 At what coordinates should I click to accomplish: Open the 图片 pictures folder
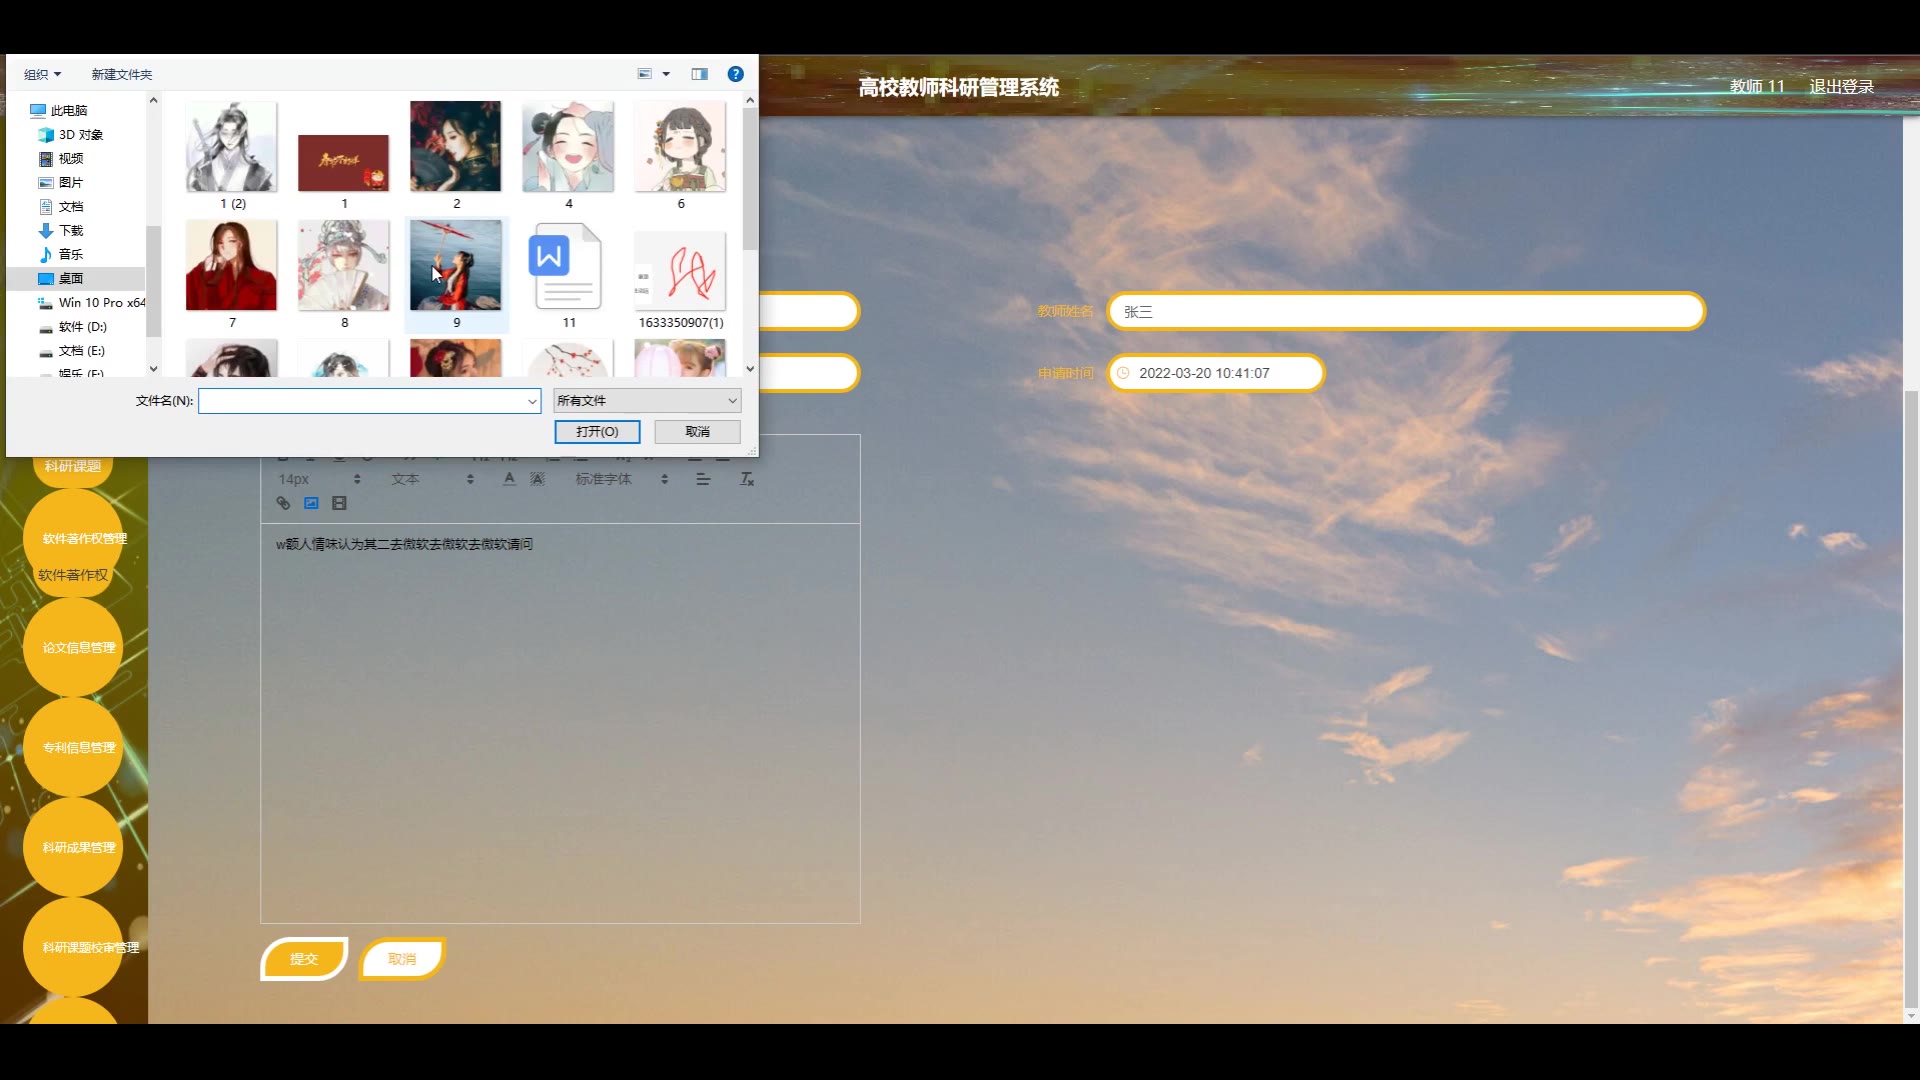tap(61, 182)
